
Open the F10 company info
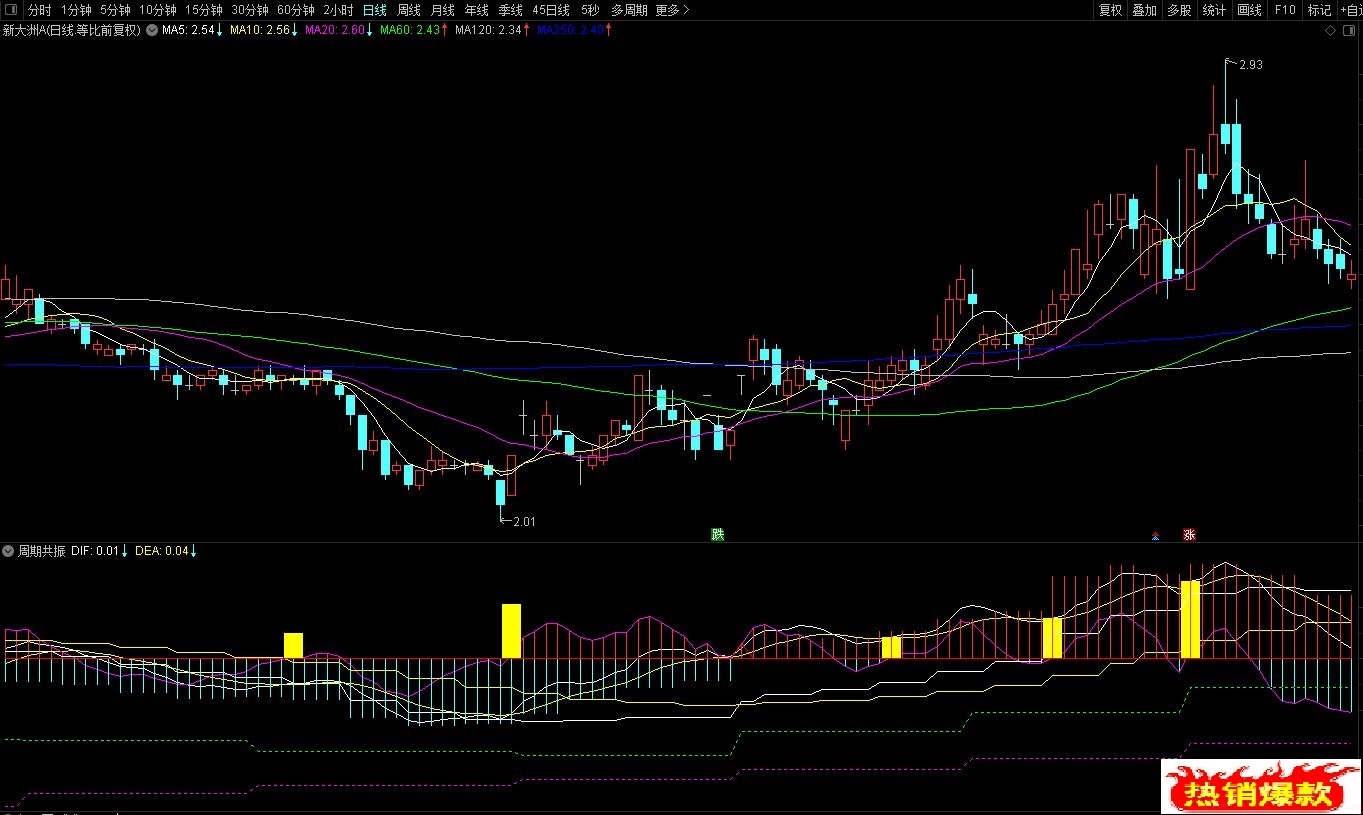point(1285,10)
